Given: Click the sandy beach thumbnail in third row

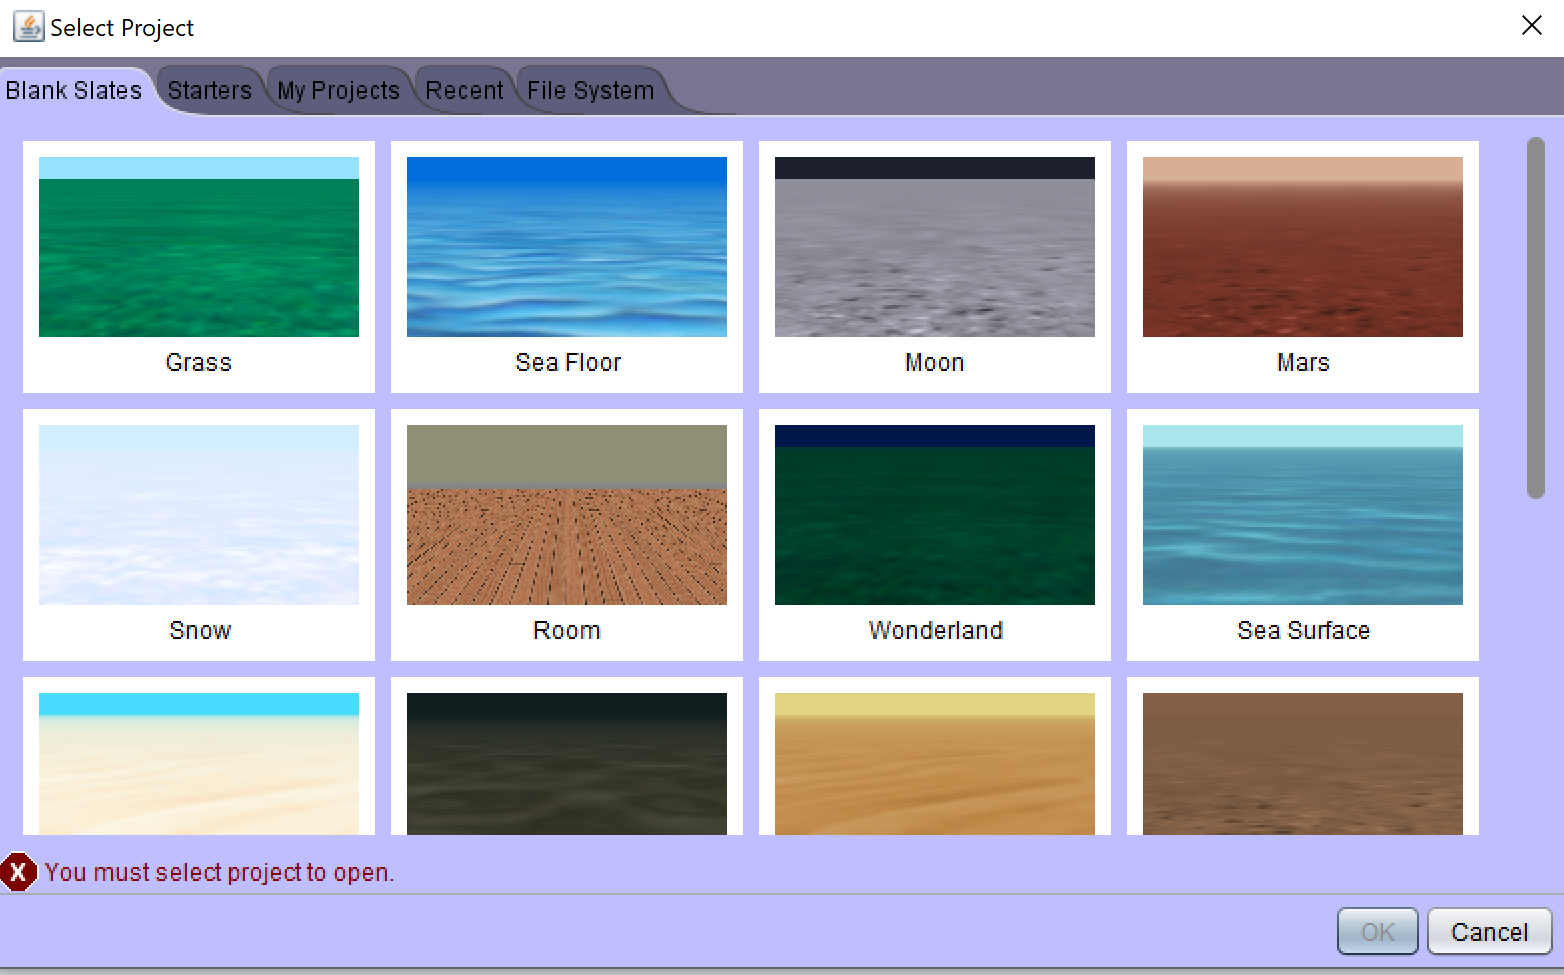Looking at the screenshot, I should click(x=199, y=763).
